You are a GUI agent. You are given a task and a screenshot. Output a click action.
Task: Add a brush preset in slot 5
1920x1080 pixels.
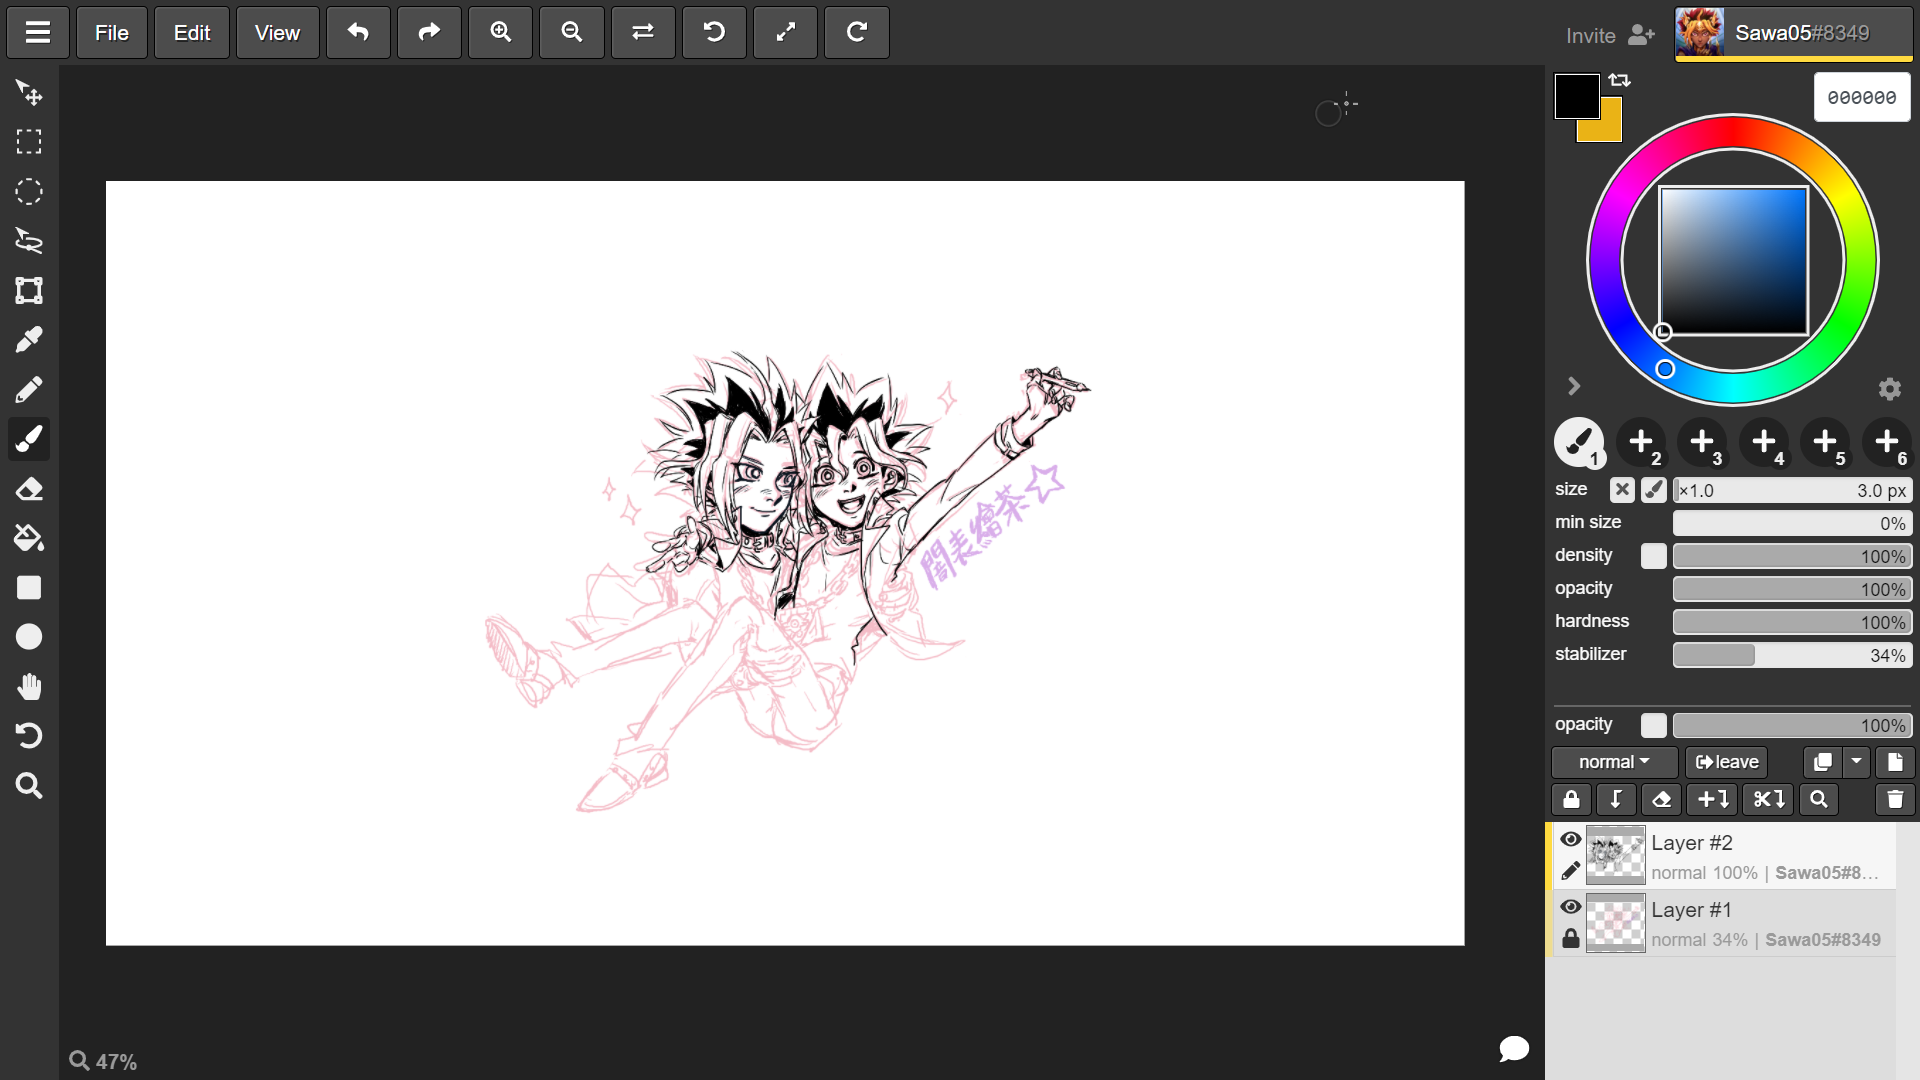pos(1826,442)
